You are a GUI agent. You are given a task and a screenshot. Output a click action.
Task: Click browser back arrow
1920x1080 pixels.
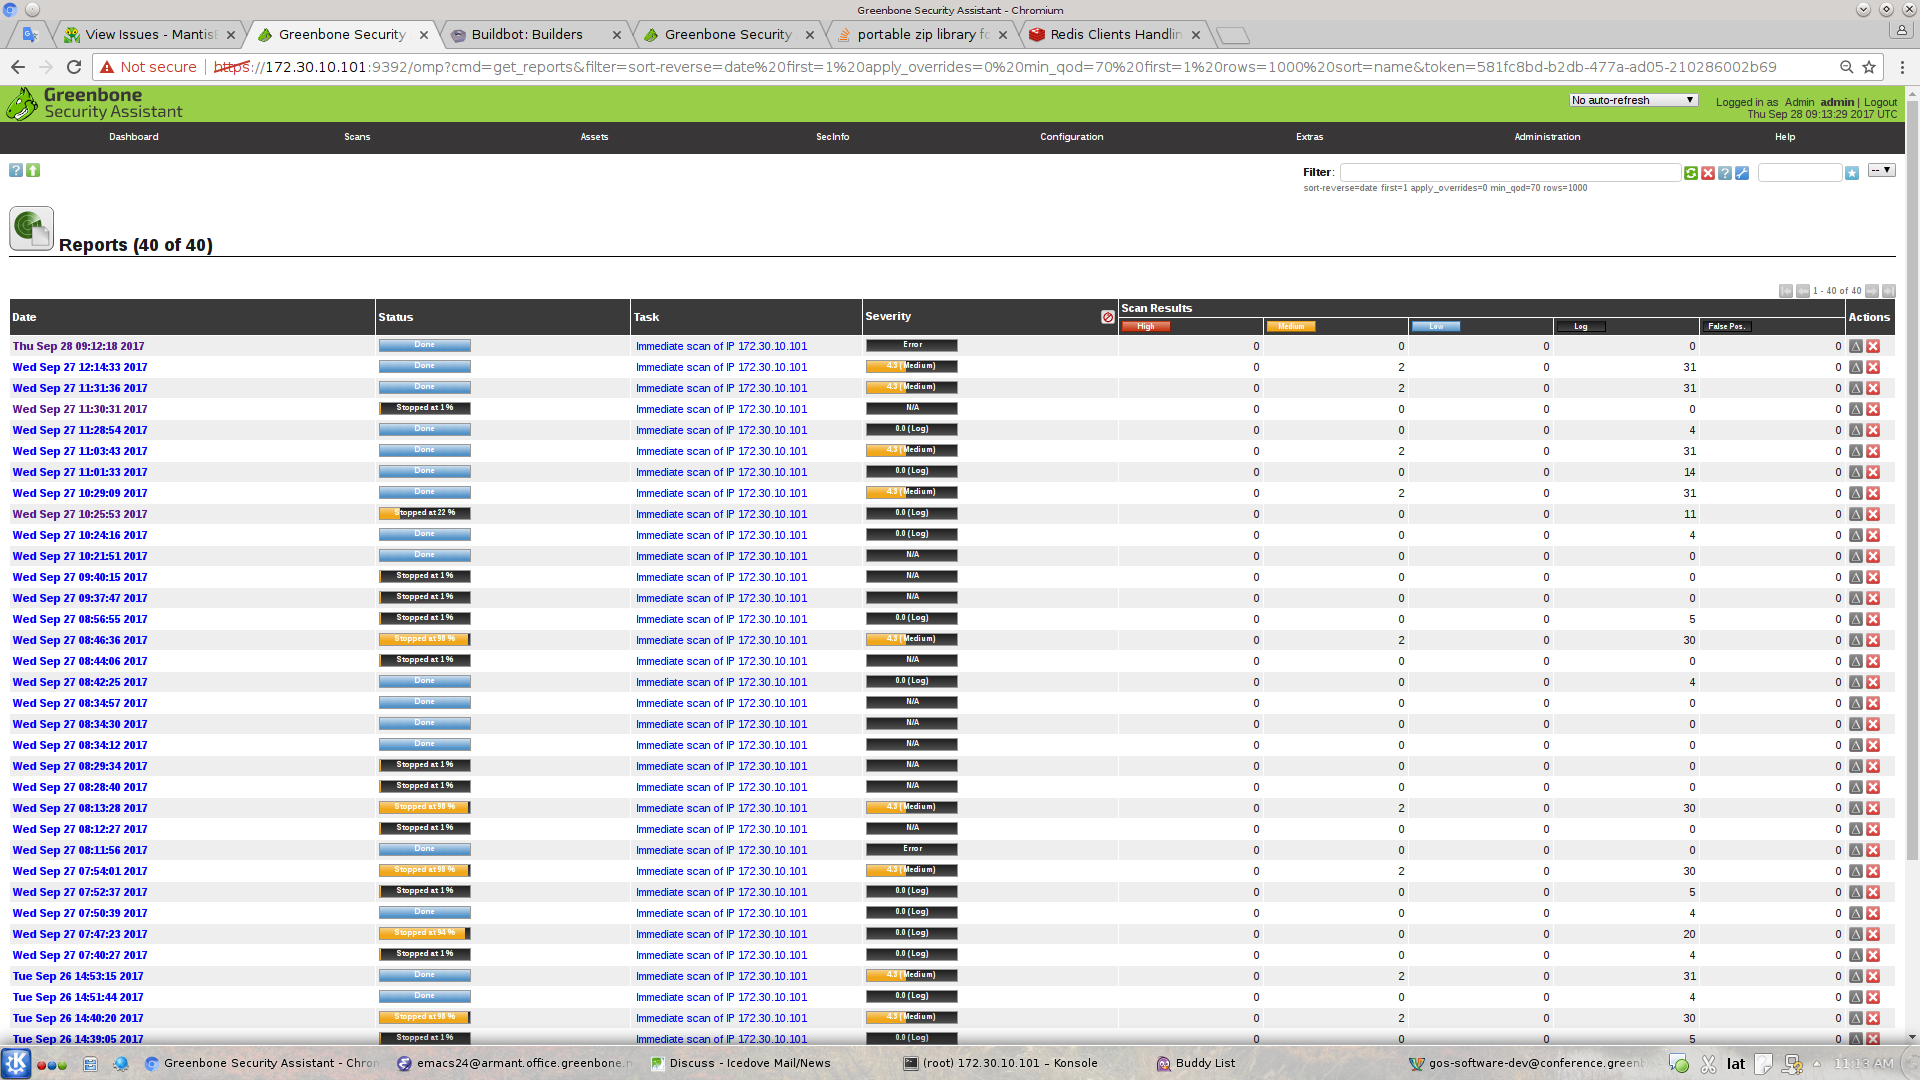pos(18,67)
